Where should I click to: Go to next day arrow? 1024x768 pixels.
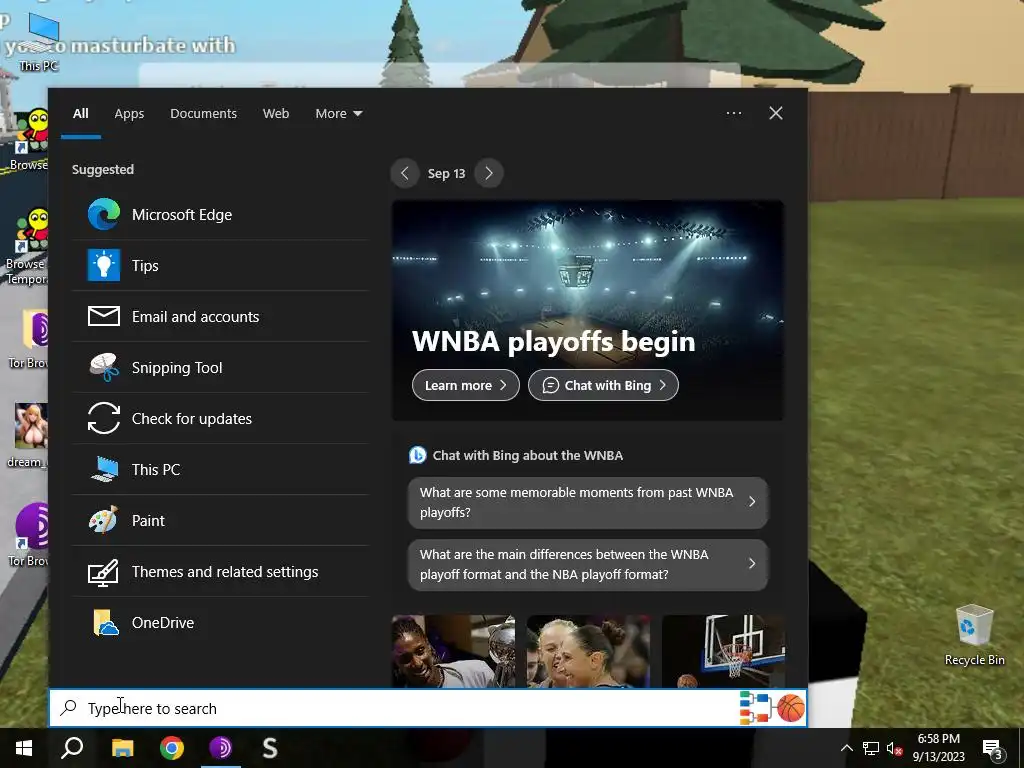pyautogui.click(x=489, y=173)
